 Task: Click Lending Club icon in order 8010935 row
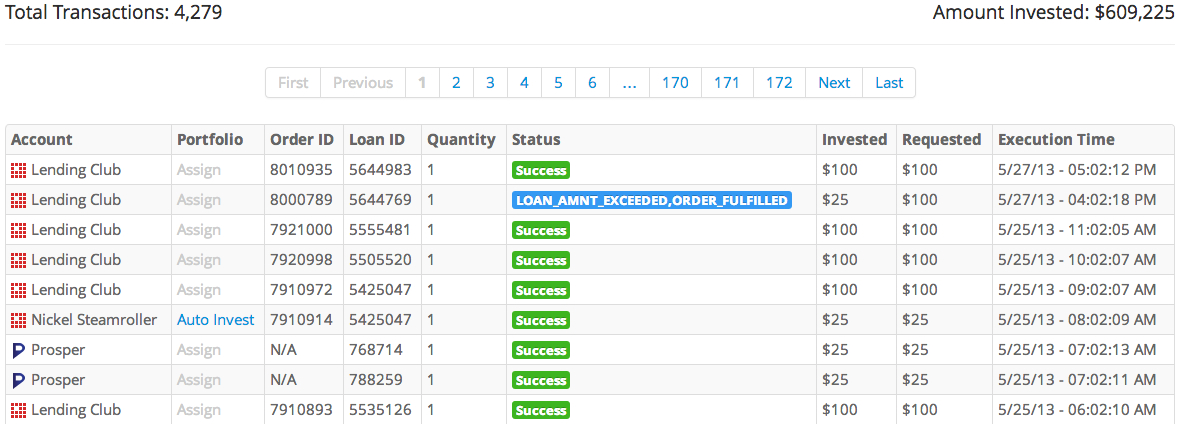pyautogui.click(x=18, y=170)
